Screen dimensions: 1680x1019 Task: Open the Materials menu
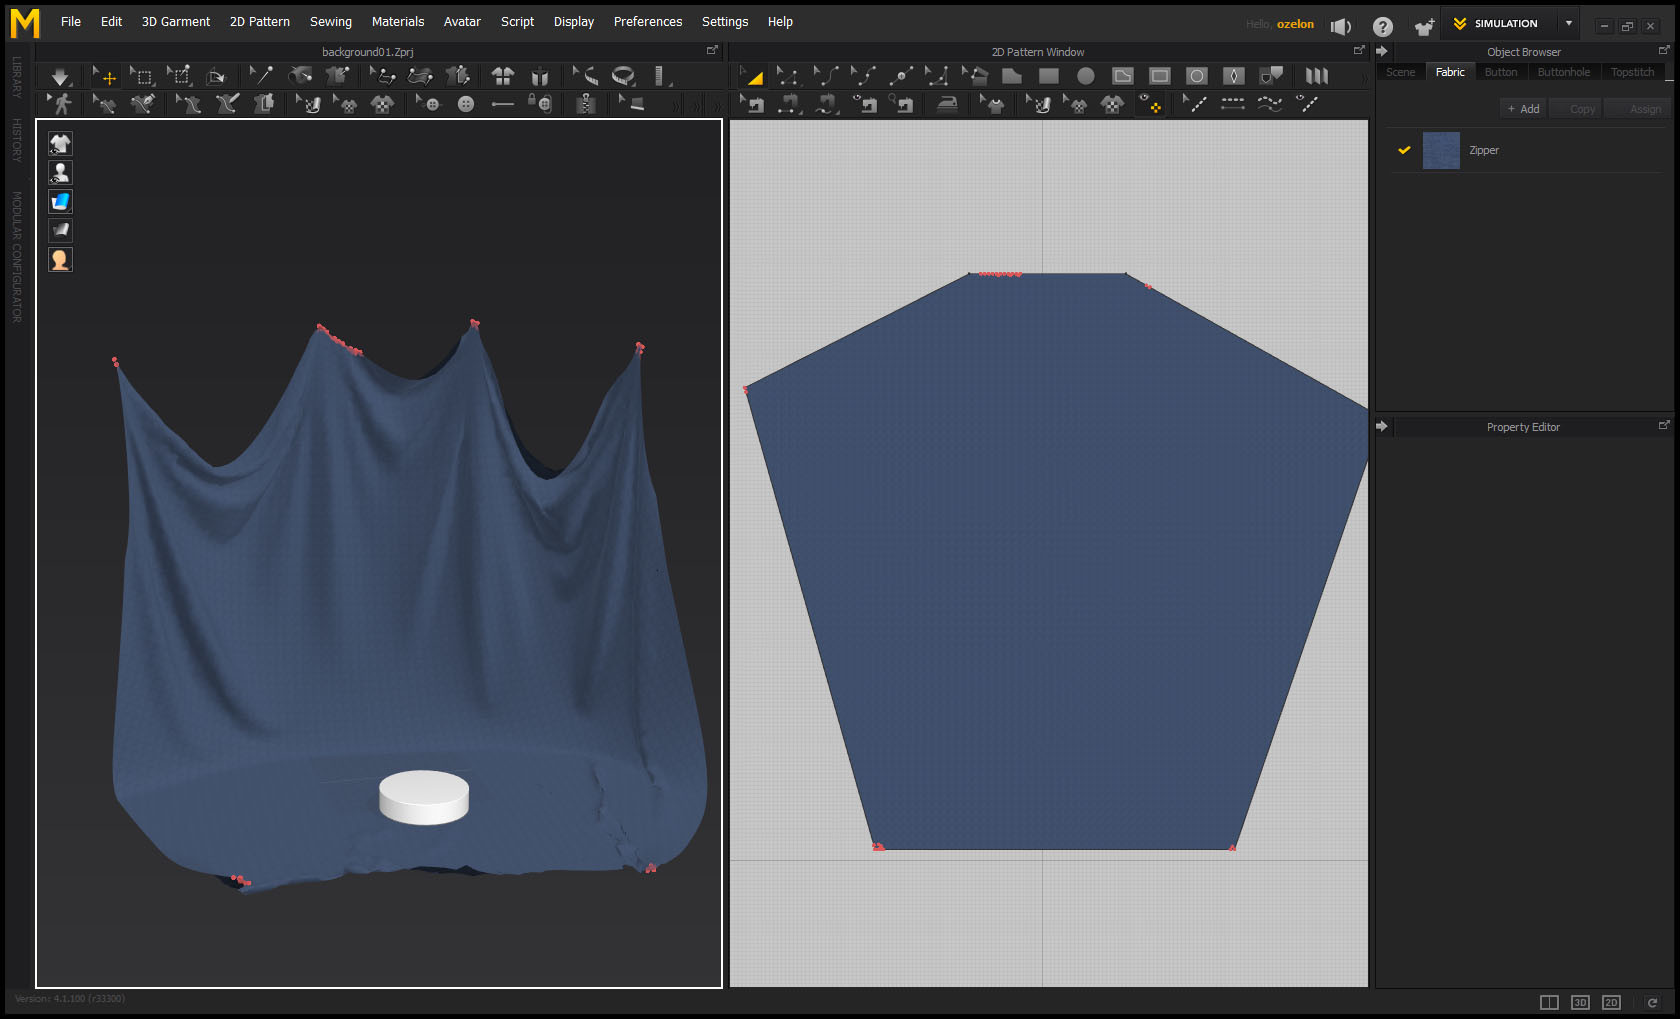397,22
